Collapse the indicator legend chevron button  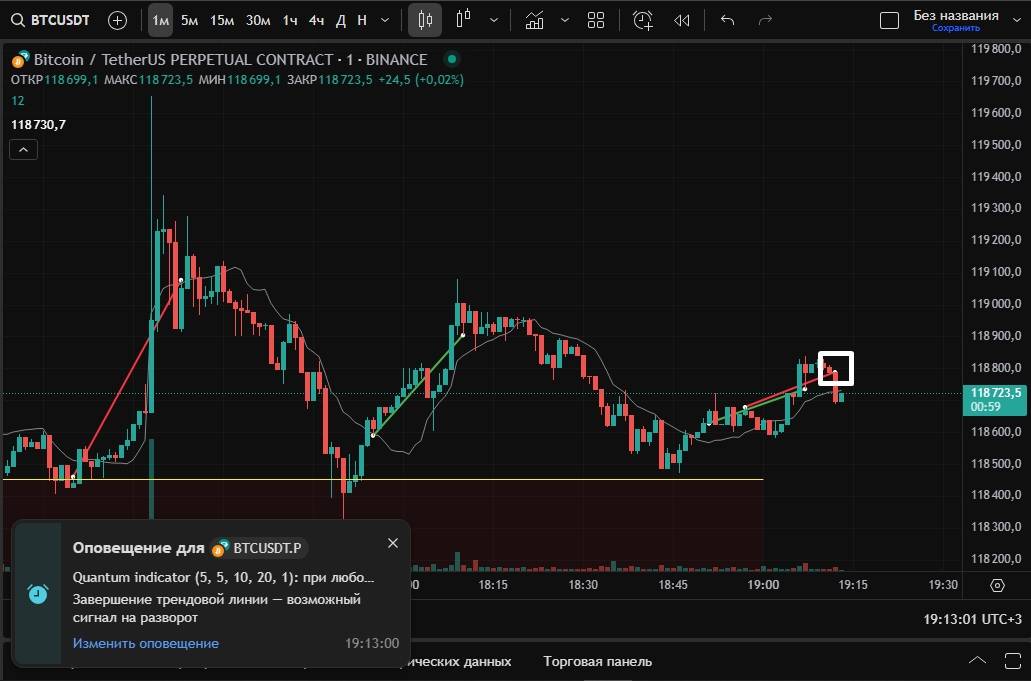point(24,150)
